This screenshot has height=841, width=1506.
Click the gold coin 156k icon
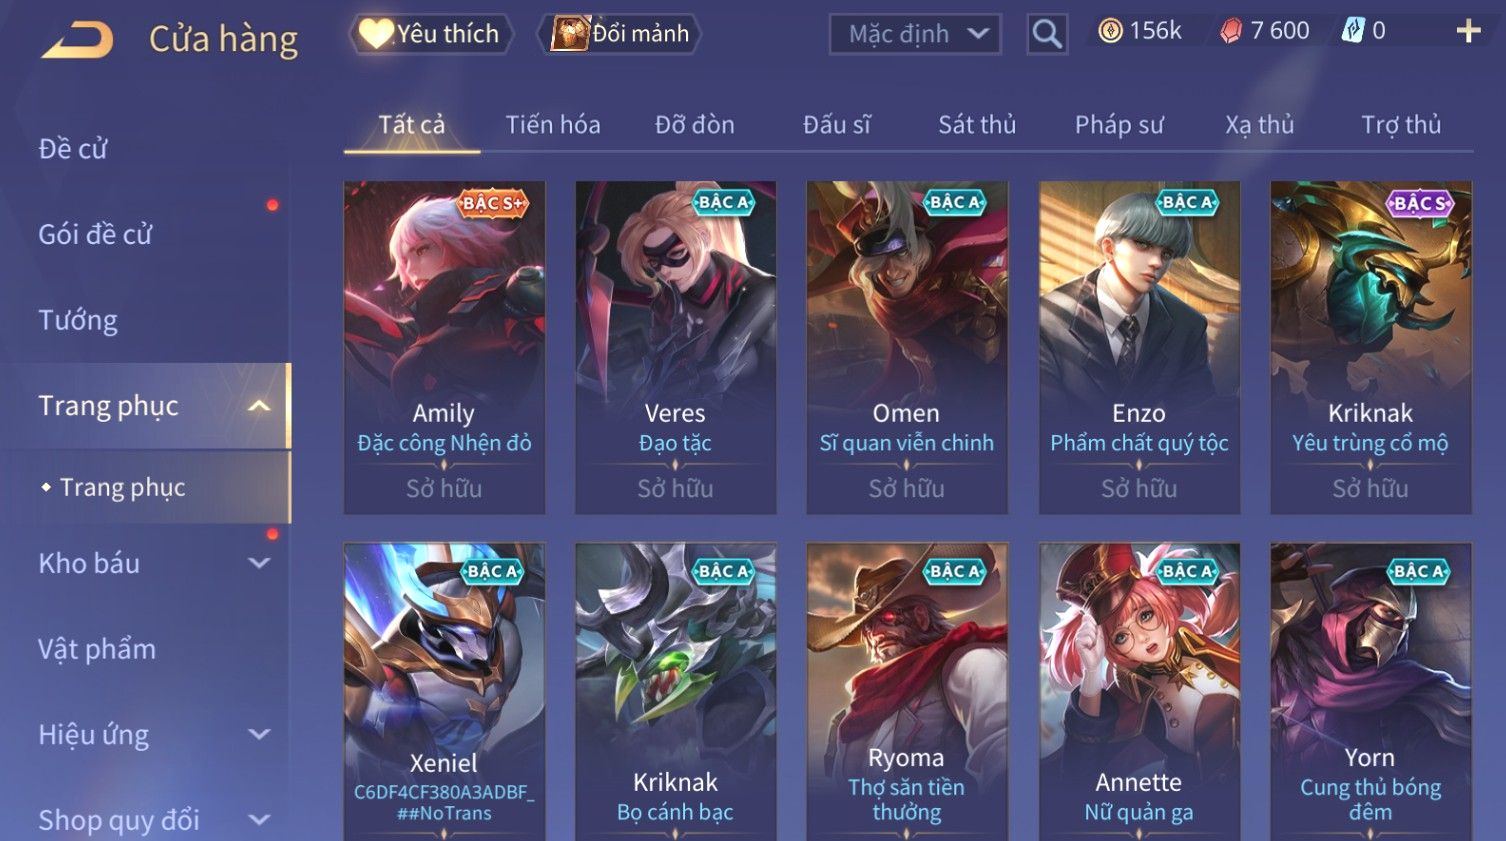pyautogui.click(x=1110, y=31)
